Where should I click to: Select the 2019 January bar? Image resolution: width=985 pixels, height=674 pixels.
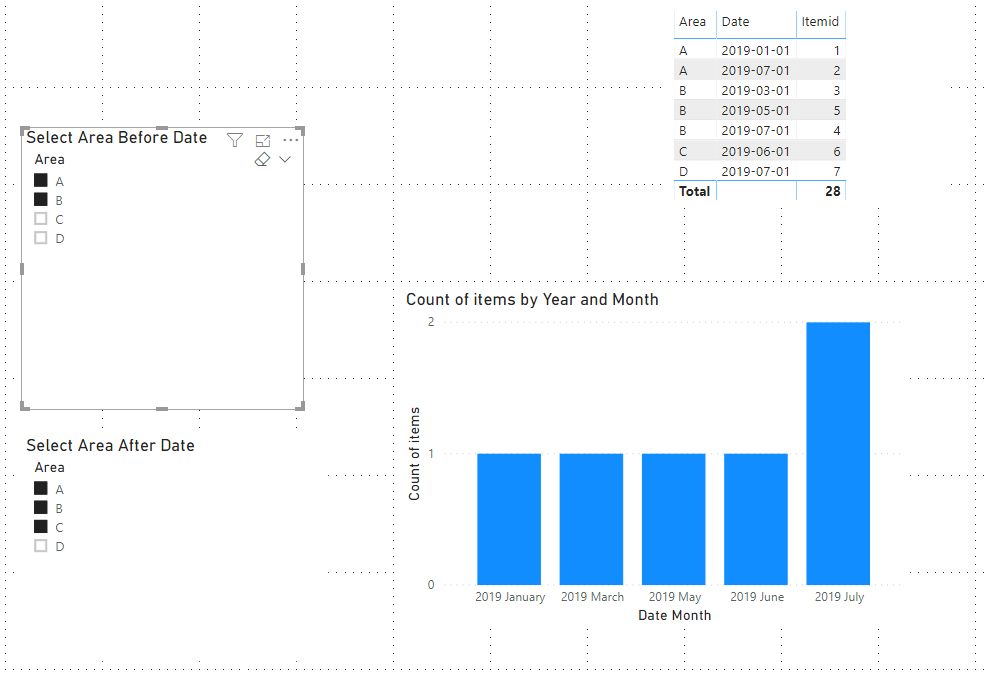click(x=509, y=519)
